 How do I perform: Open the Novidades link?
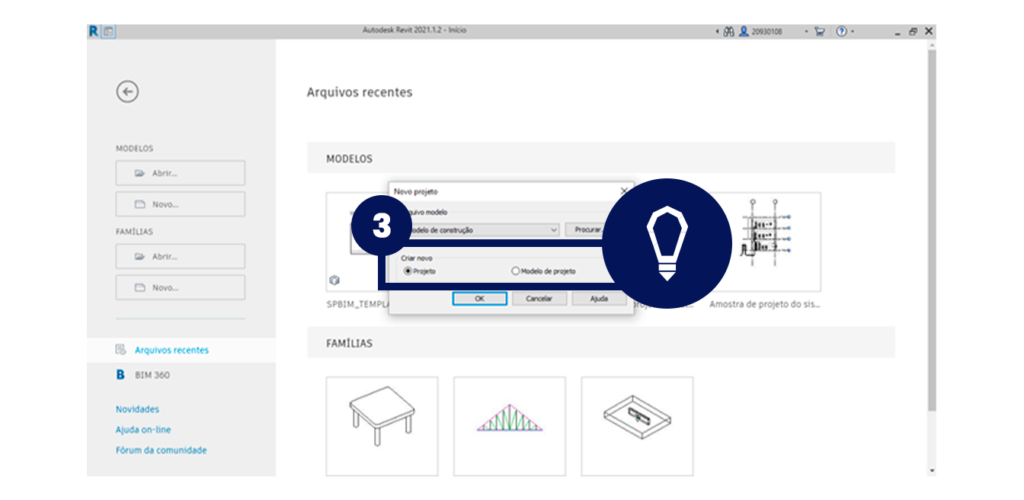(x=137, y=409)
